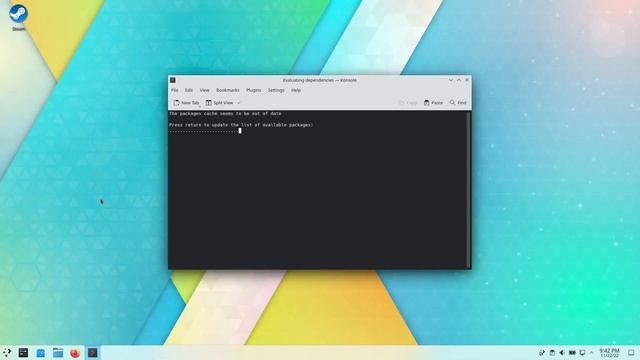Expand hidden system tray icons arrow
This screenshot has height=360, width=640.
(591, 353)
